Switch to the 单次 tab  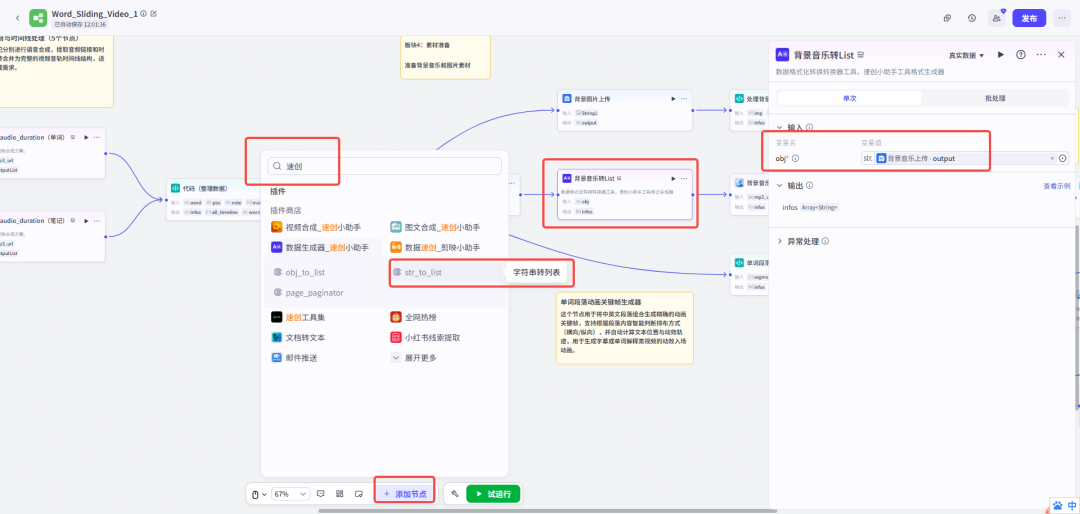[x=849, y=98]
